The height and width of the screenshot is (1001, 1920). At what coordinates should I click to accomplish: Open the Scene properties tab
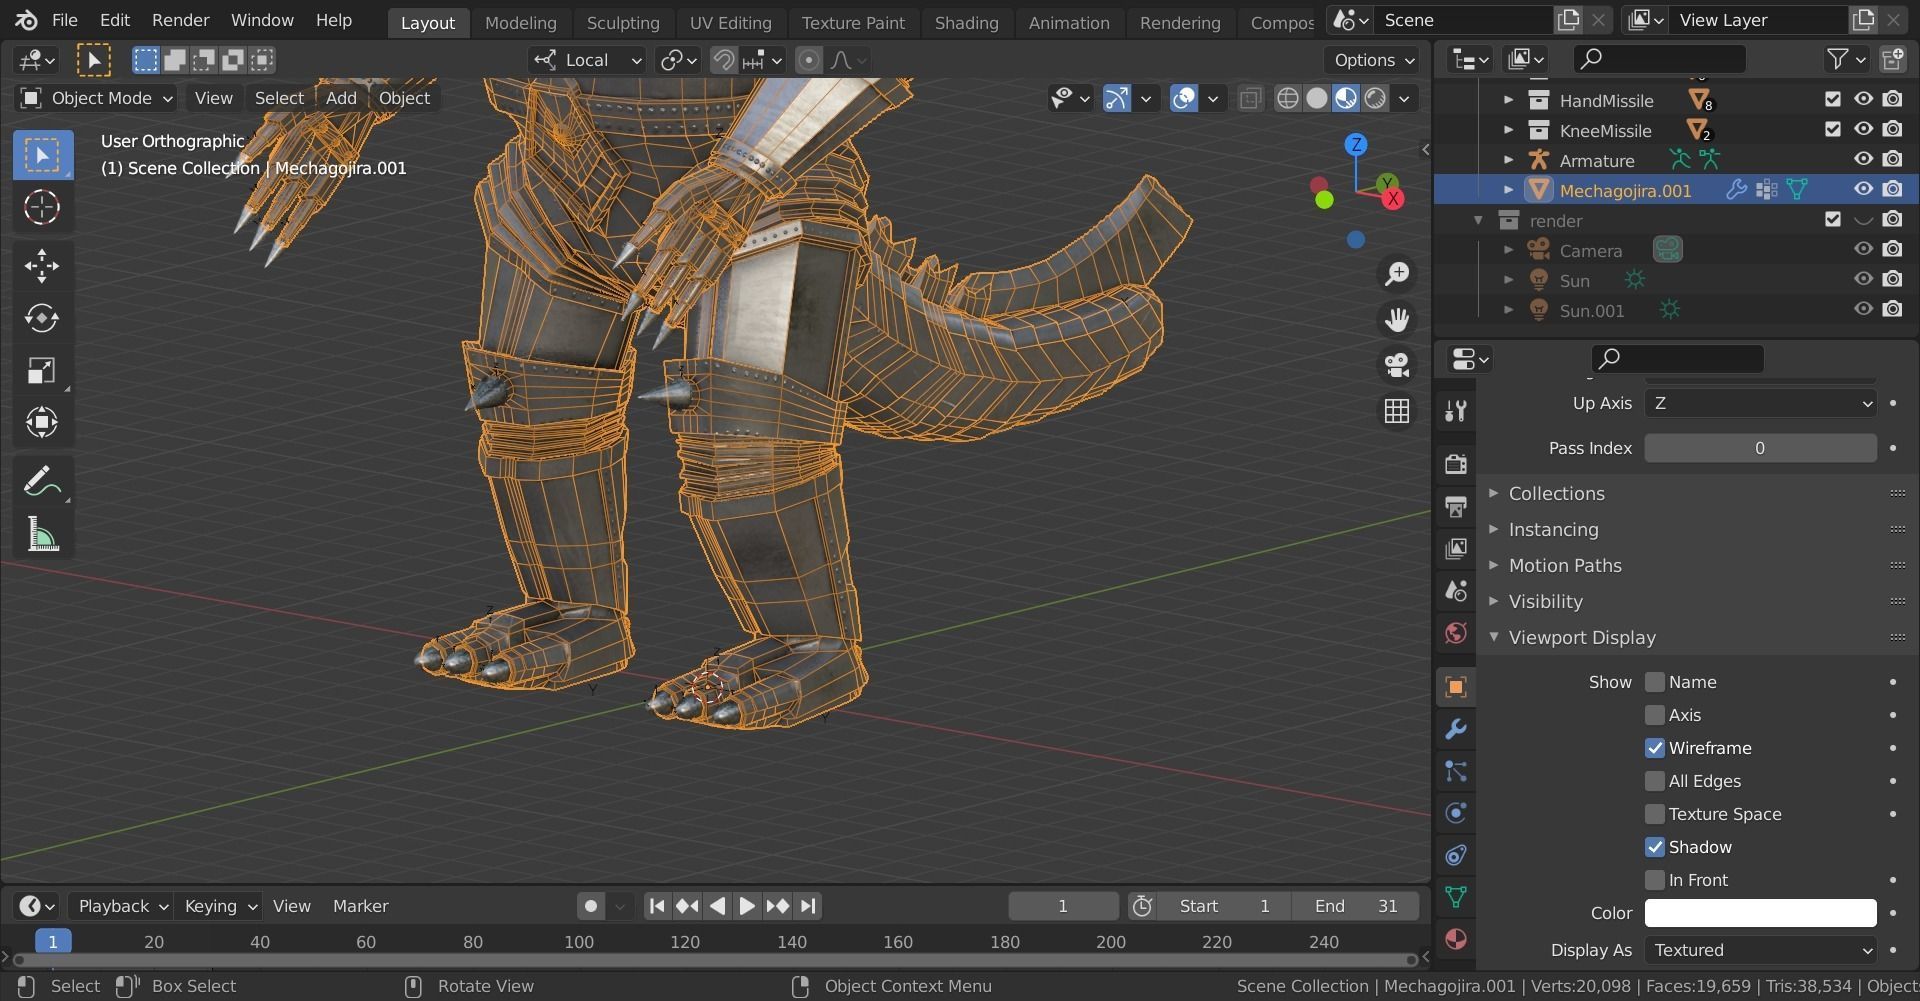[x=1456, y=591]
